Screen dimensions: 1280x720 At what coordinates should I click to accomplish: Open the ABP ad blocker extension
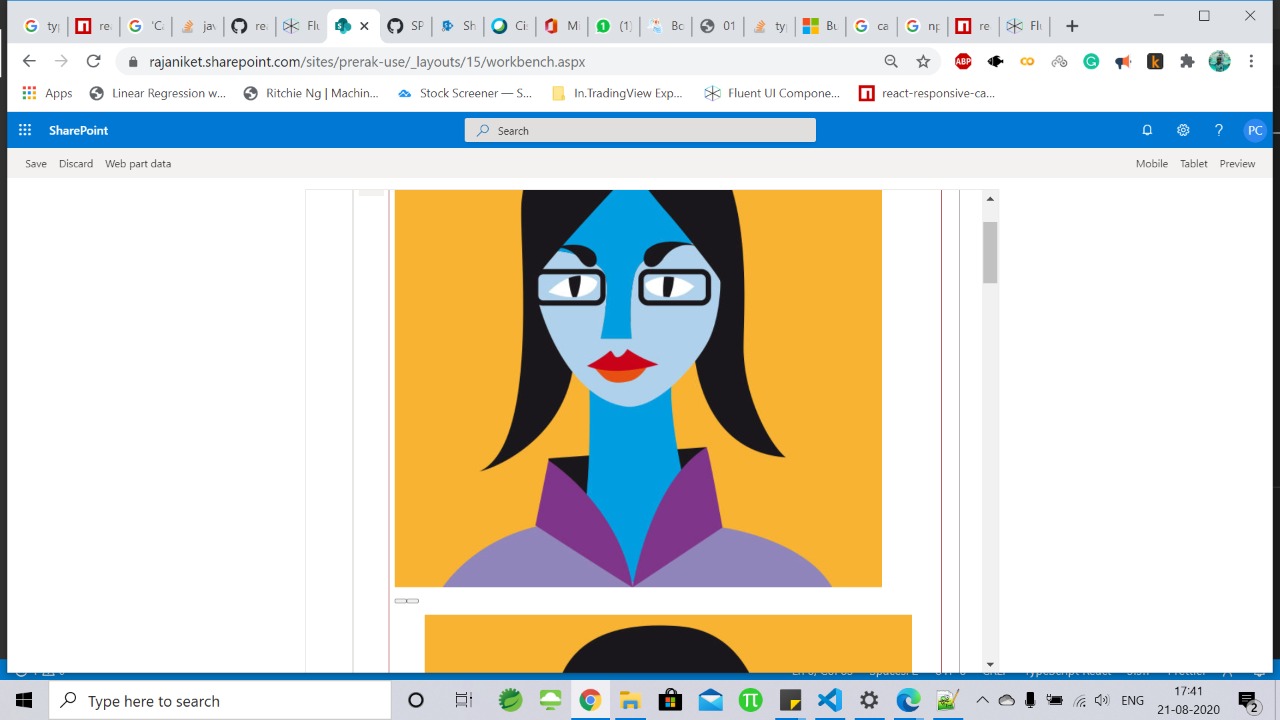962,61
